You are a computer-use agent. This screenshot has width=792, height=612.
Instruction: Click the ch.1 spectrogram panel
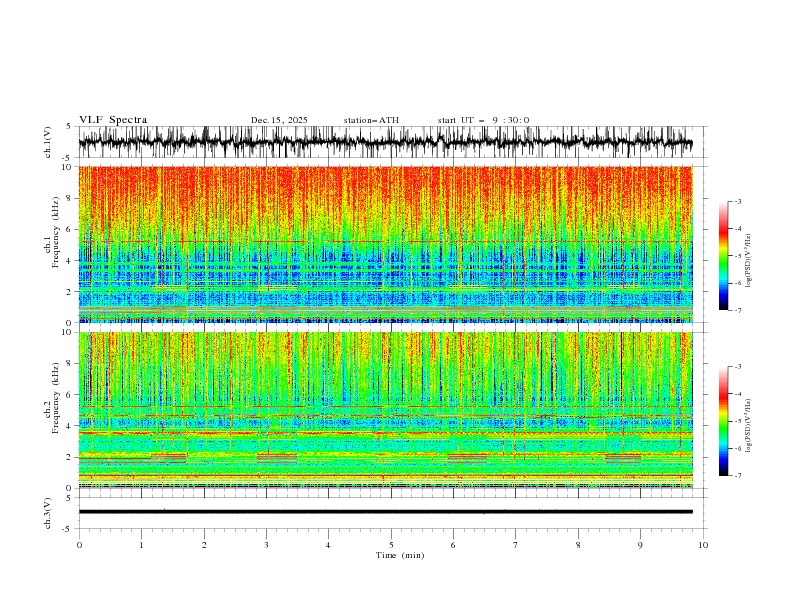[x=385, y=244]
